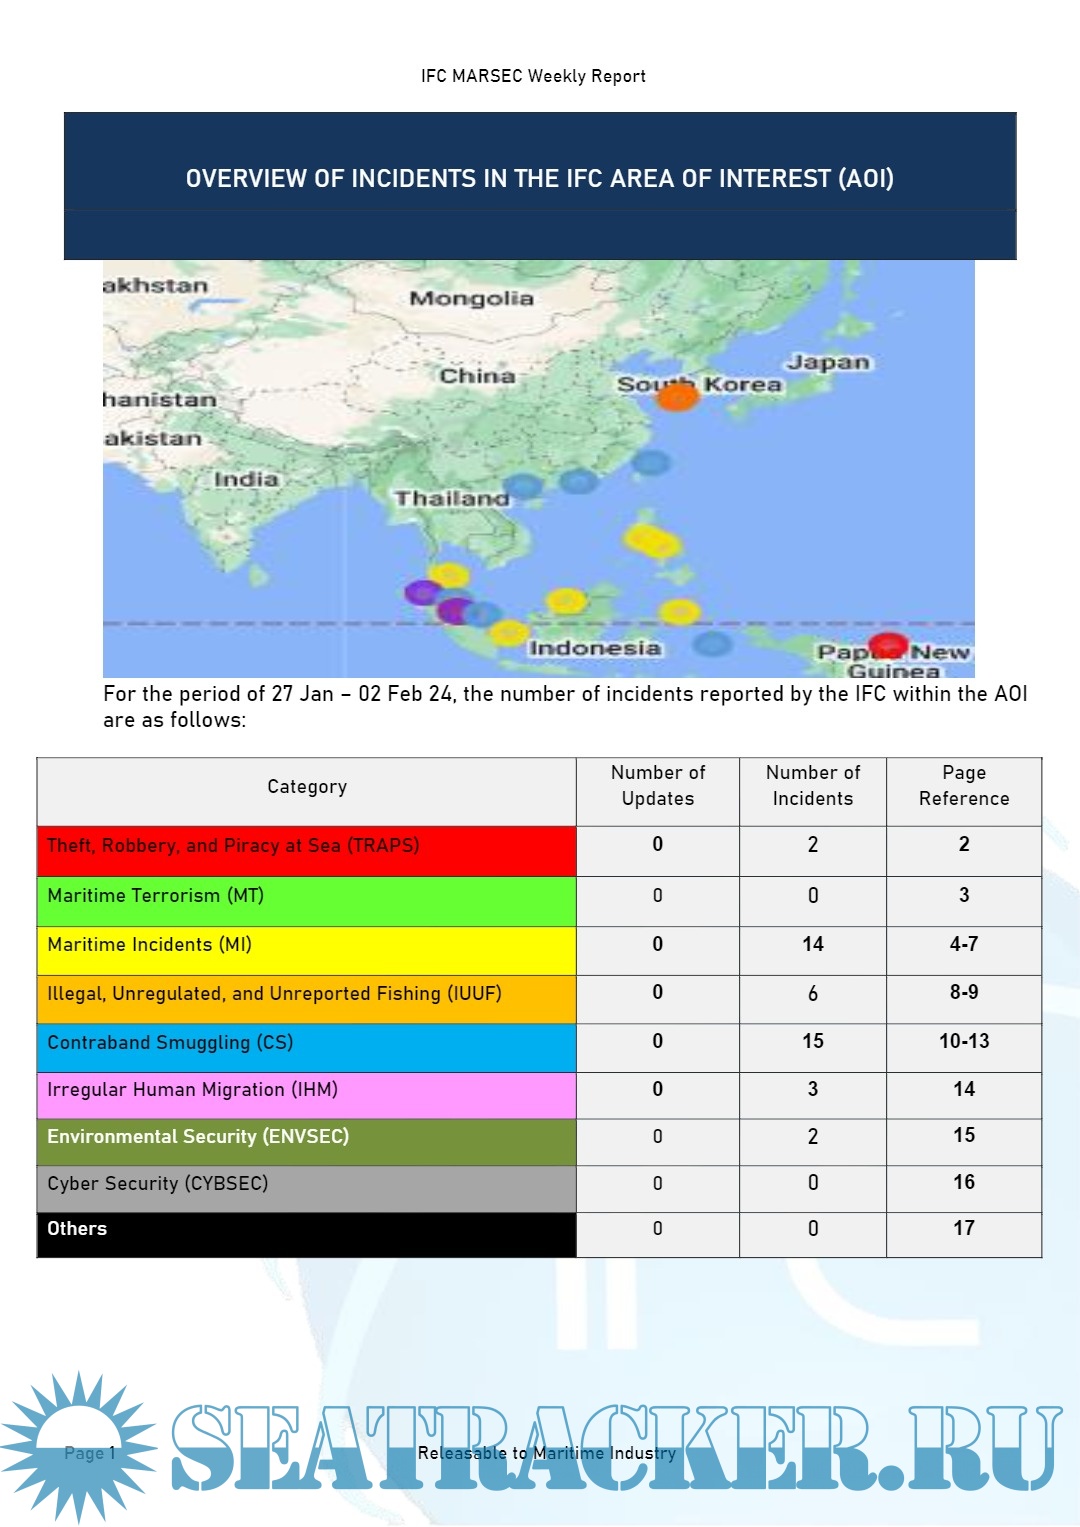Click the IFC MARSEC Weekly Report header
Viewport: 1080px width, 1527px height.
(x=533, y=76)
